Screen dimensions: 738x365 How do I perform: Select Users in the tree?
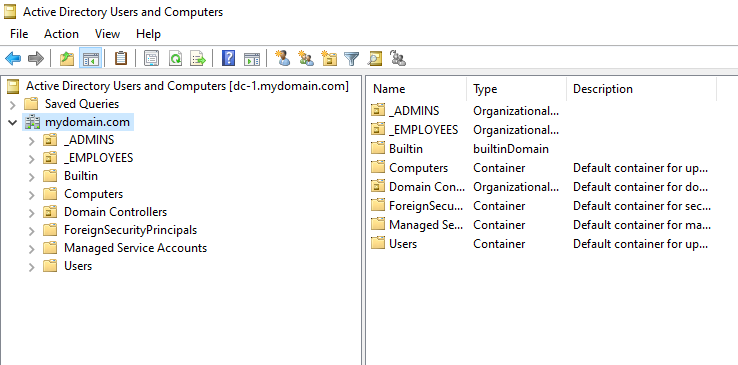[x=78, y=266]
